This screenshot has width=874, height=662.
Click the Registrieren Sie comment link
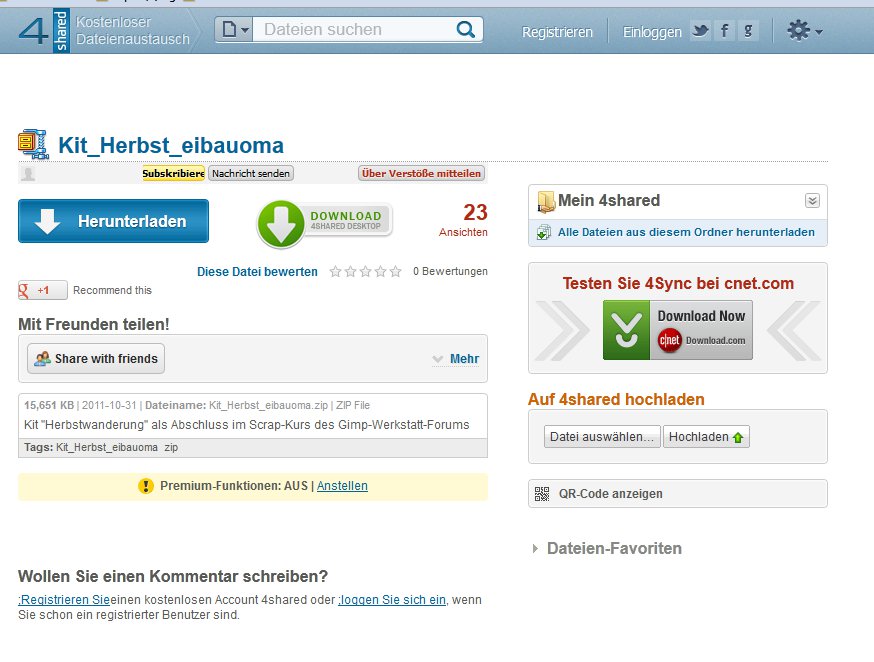(64, 600)
